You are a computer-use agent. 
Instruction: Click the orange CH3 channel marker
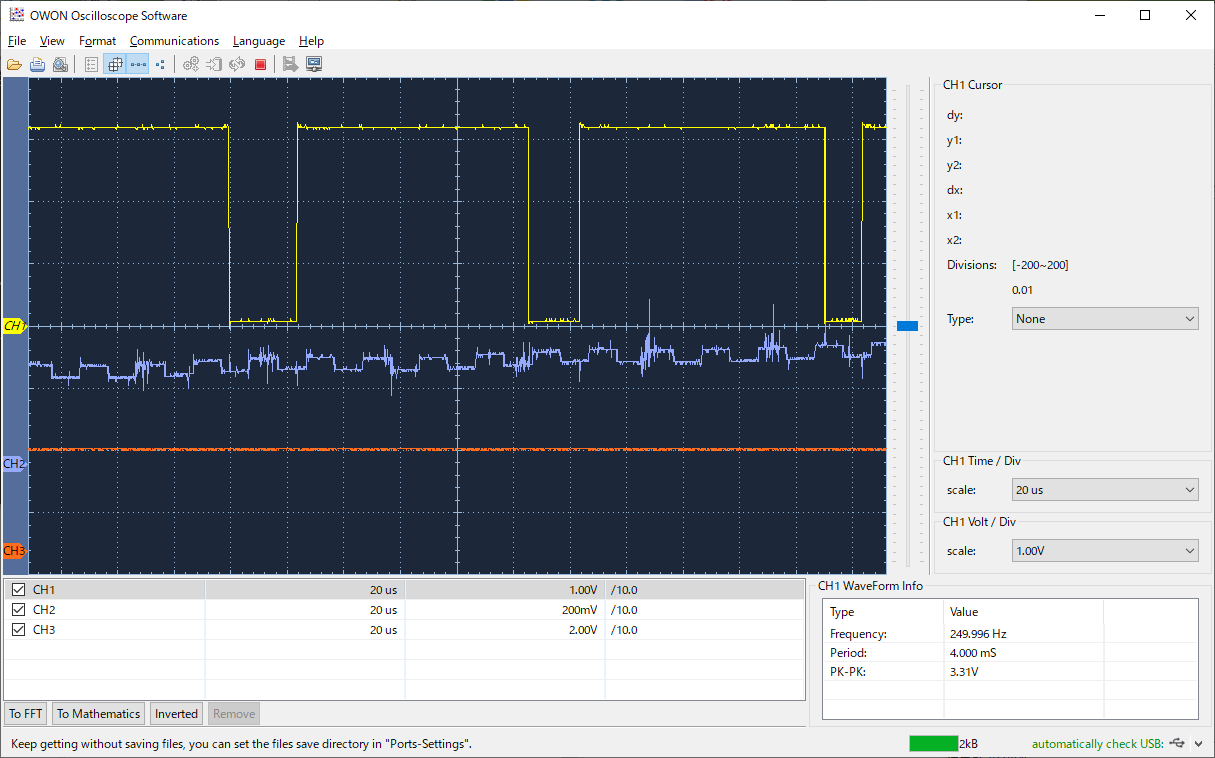click(14, 551)
